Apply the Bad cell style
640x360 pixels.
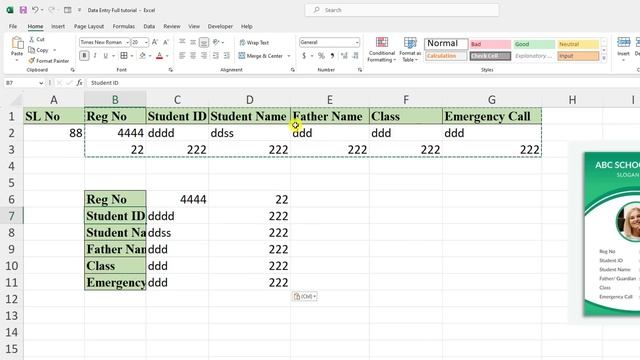click(490, 44)
